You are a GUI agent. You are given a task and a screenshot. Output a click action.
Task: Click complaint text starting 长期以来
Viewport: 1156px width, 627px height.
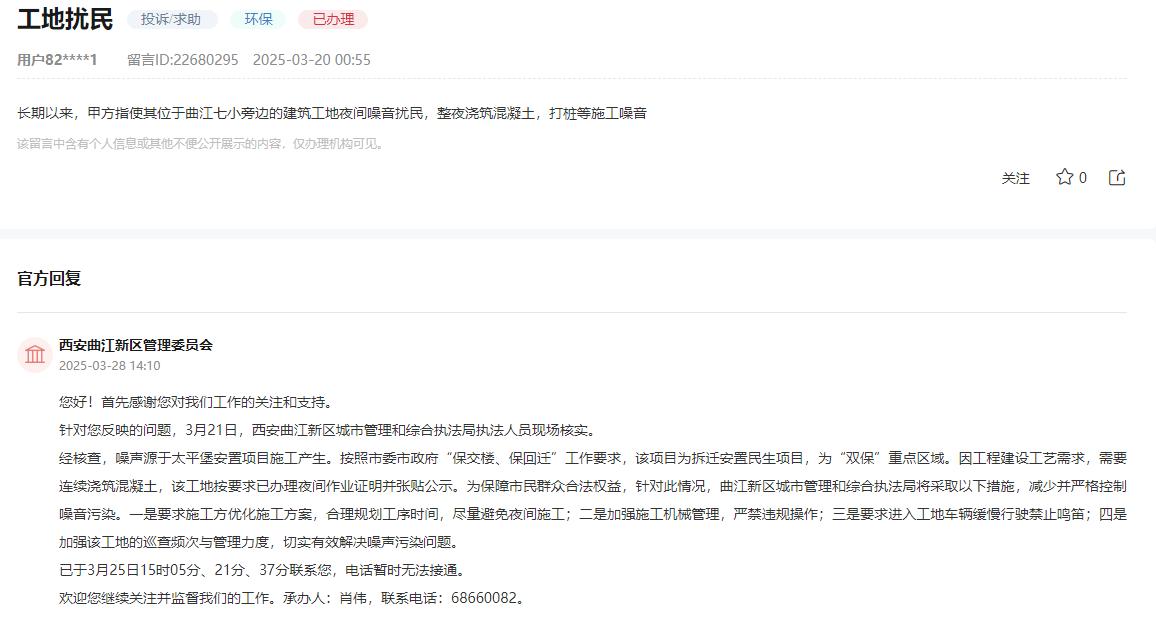point(332,113)
